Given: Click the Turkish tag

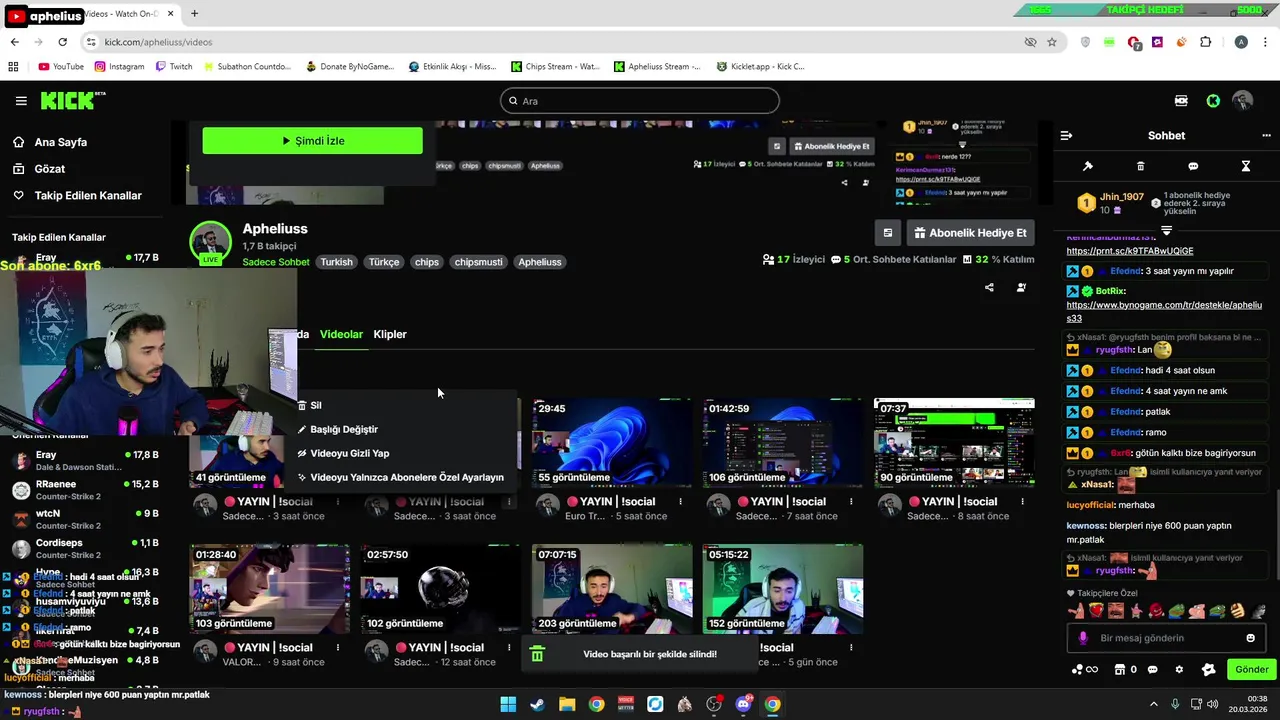Looking at the screenshot, I should pos(336,262).
